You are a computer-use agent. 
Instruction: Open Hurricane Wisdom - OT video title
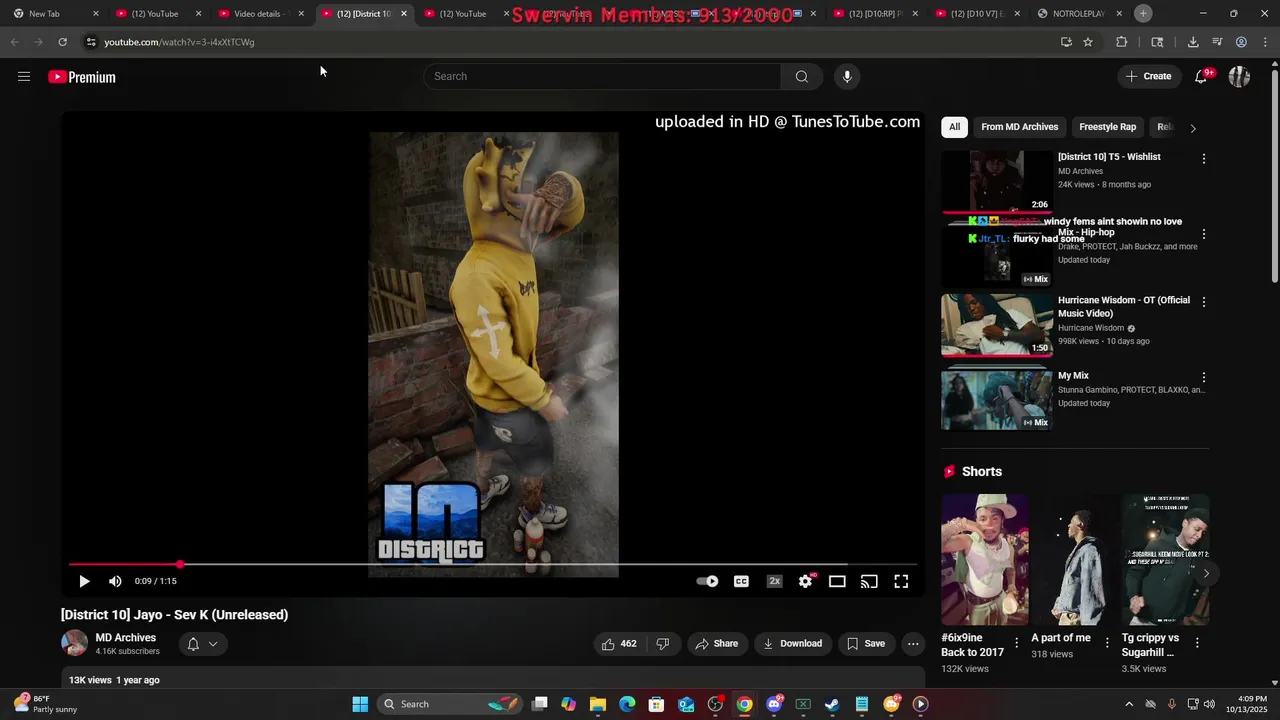(1124, 307)
